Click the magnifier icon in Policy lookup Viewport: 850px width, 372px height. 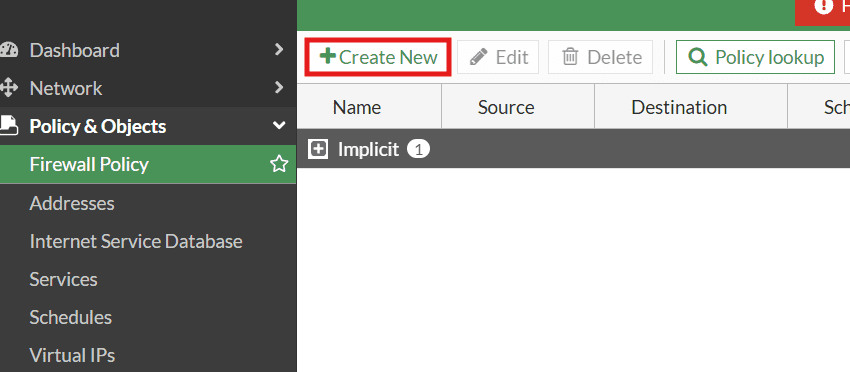[x=698, y=57]
